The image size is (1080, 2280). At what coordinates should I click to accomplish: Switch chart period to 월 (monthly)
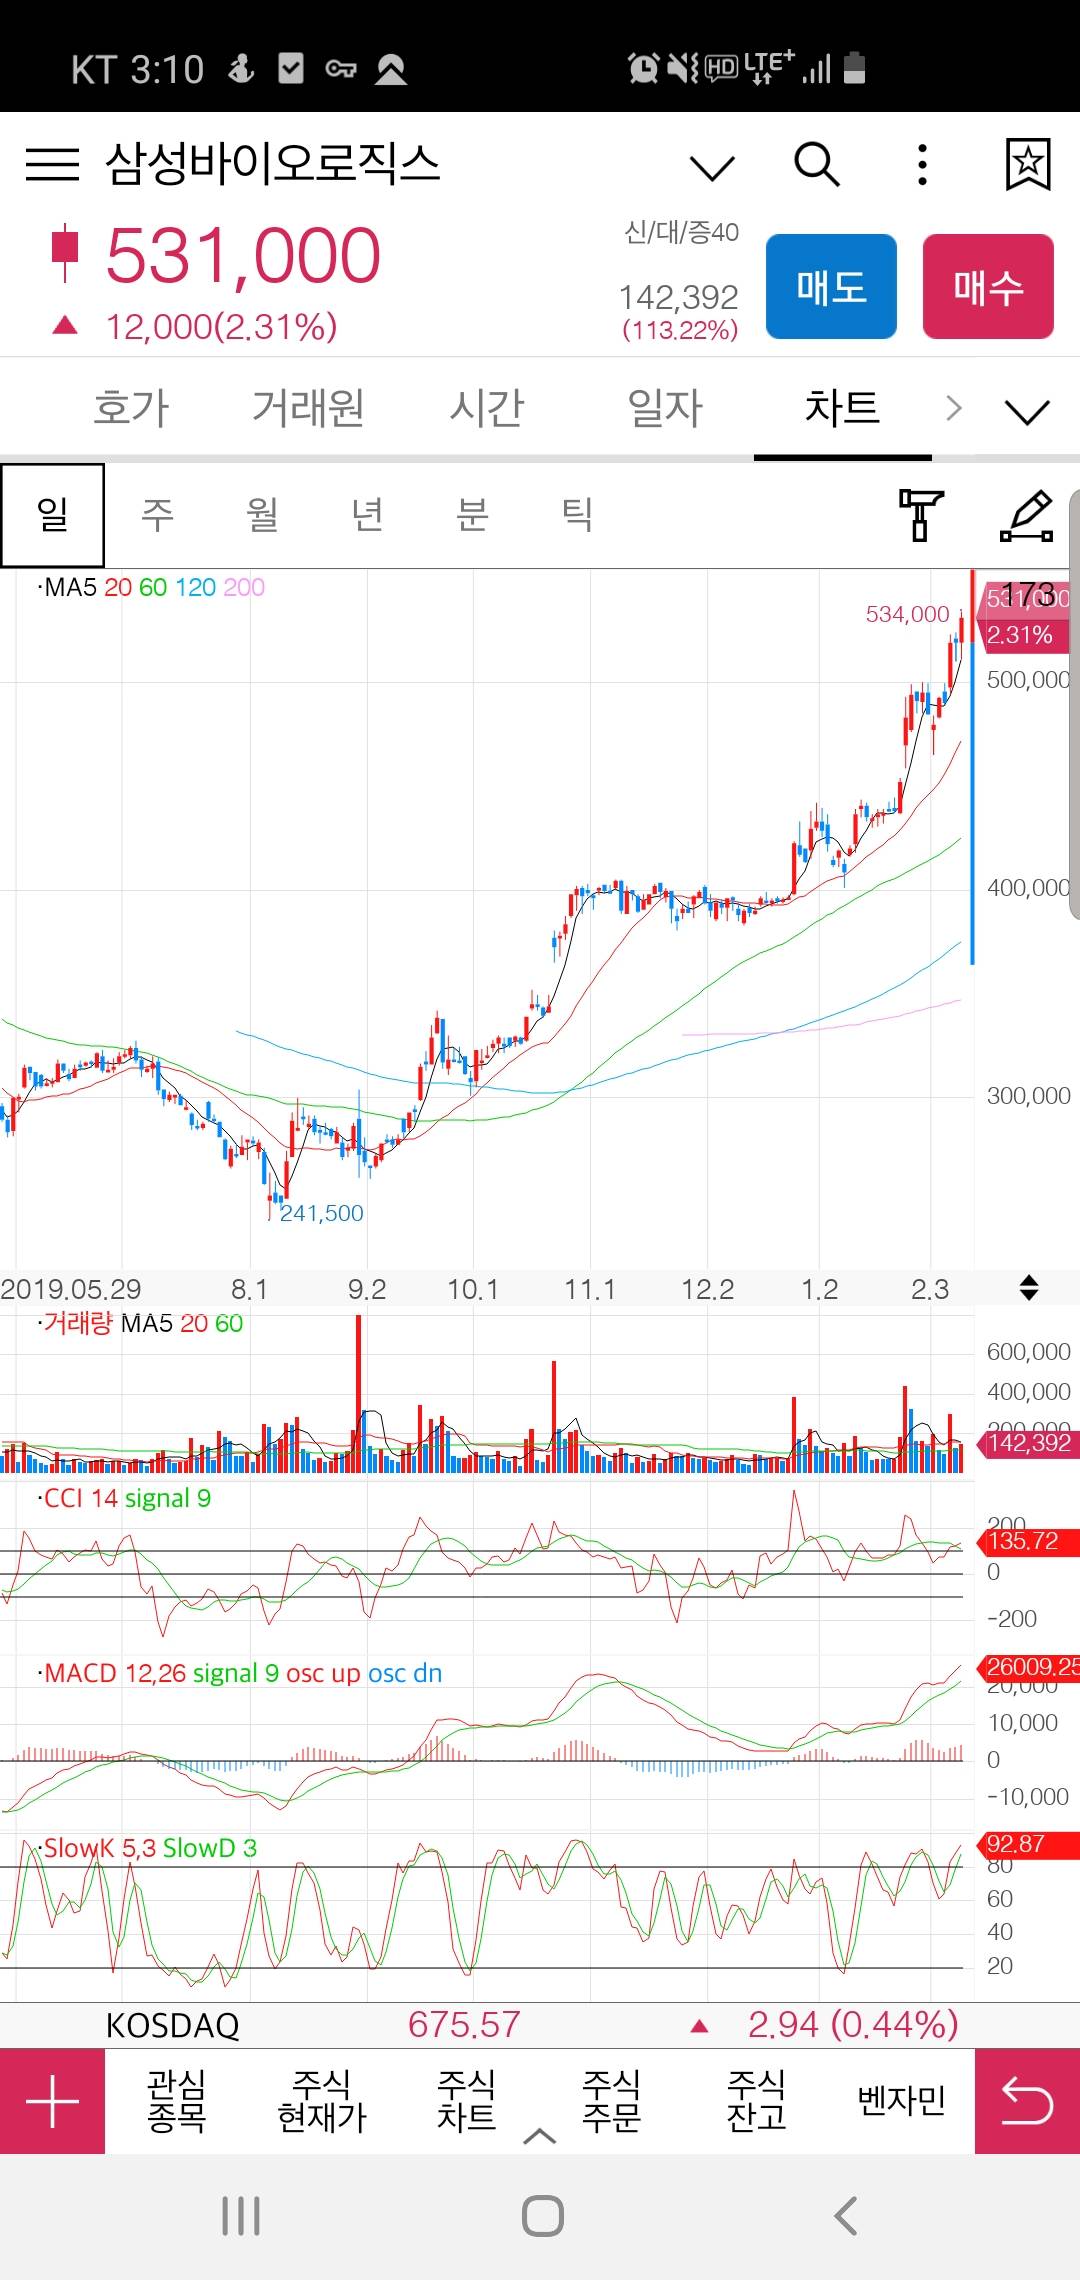pos(262,514)
